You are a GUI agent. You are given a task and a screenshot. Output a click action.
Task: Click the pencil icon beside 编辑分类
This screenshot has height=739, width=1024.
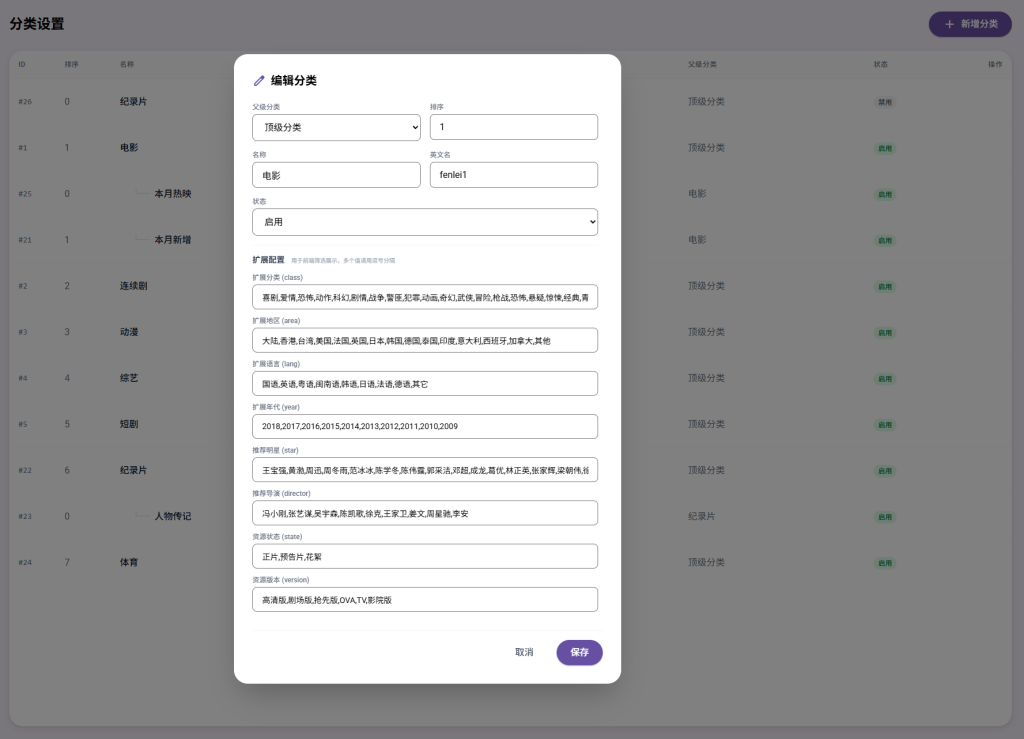click(x=259, y=80)
